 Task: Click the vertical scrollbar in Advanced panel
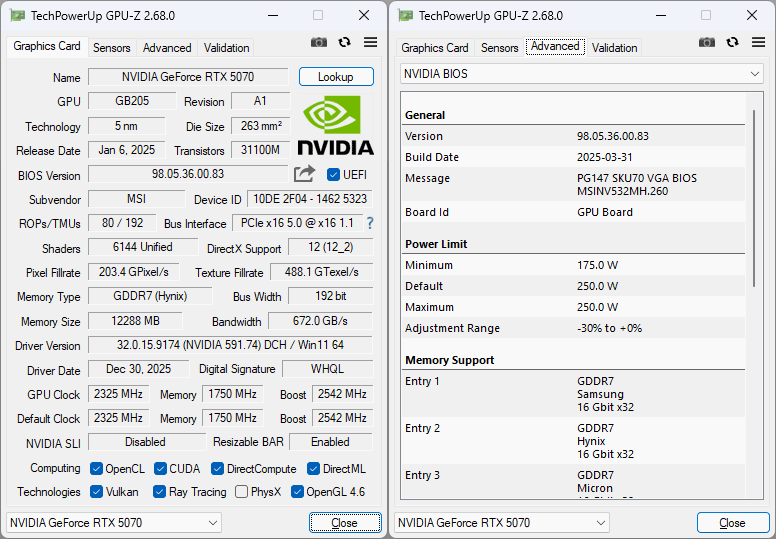point(754,198)
